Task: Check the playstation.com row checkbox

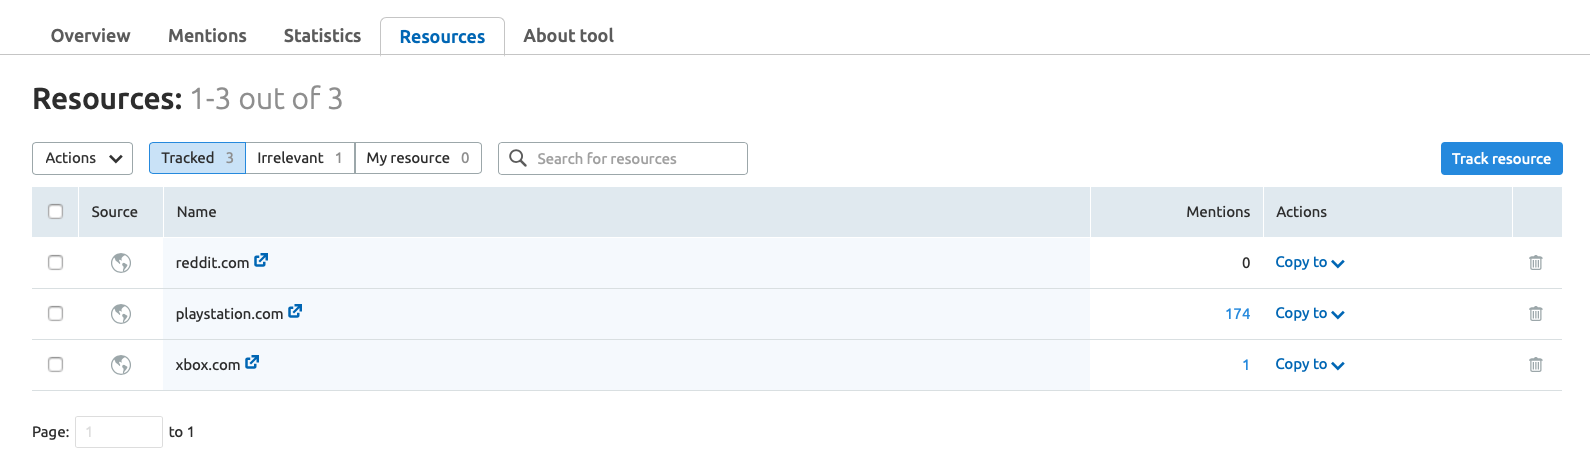Action: pyautogui.click(x=56, y=313)
